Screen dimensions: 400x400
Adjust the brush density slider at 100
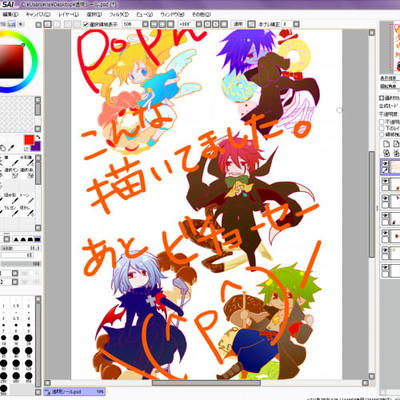tap(20, 264)
